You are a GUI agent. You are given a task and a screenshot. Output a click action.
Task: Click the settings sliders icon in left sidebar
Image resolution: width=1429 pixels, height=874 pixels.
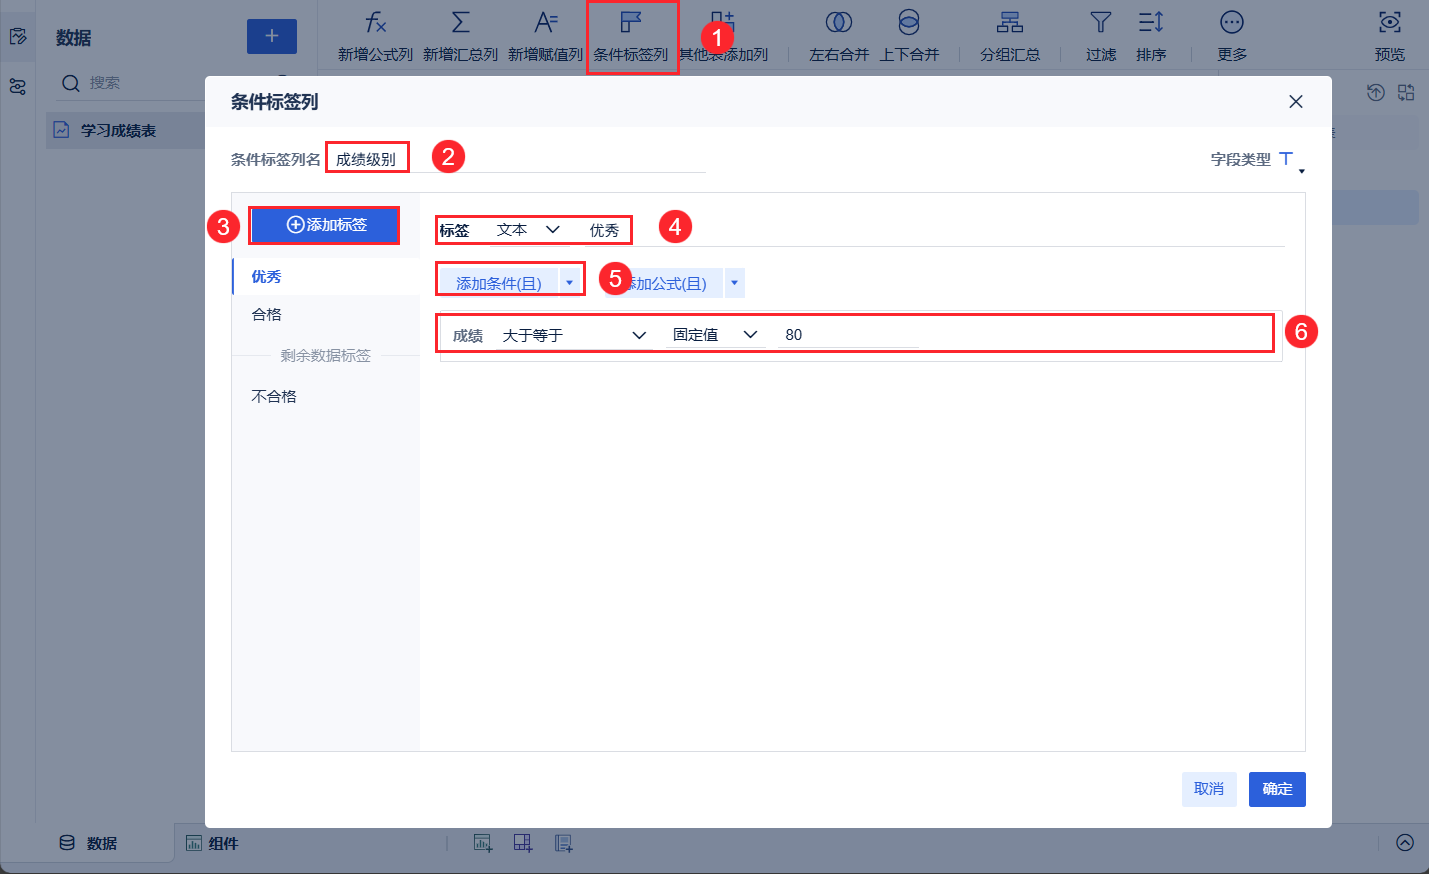click(x=18, y=87)
